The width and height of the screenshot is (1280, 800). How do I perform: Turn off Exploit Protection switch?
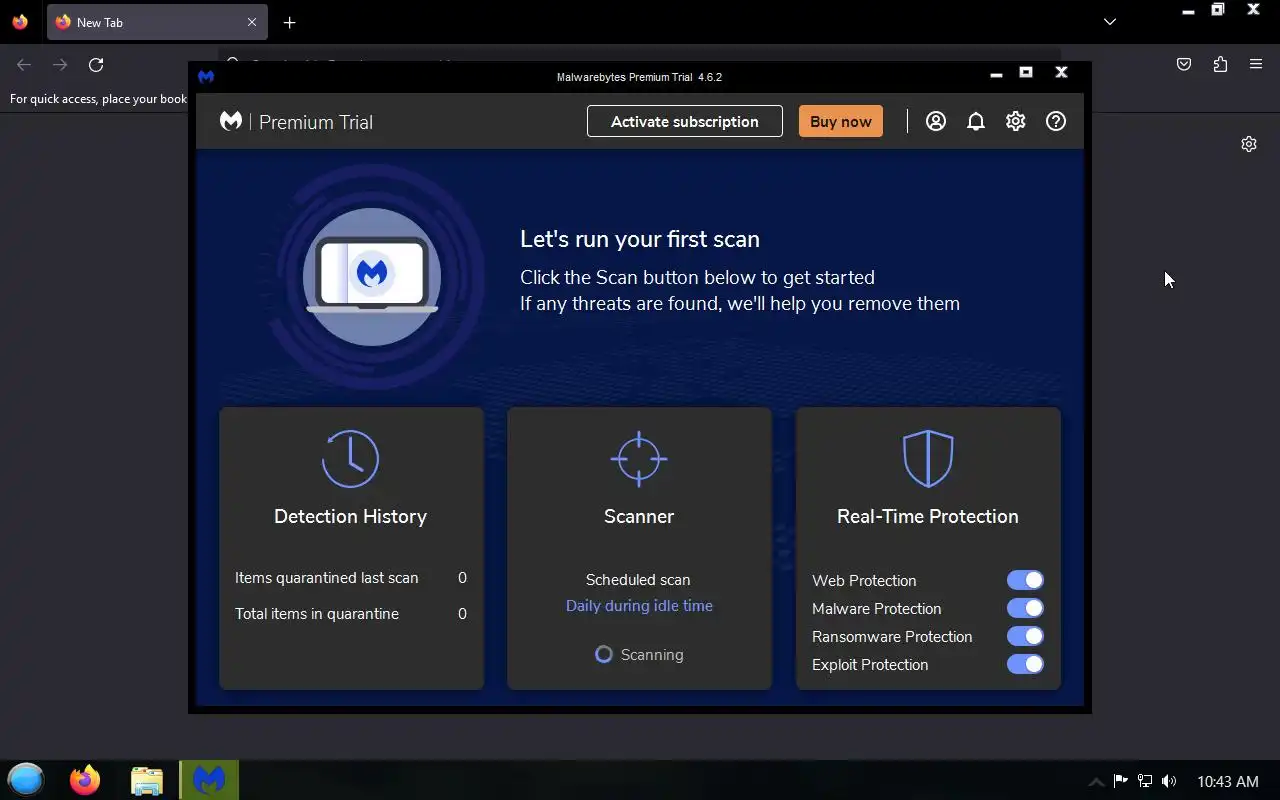[1025, 664]
